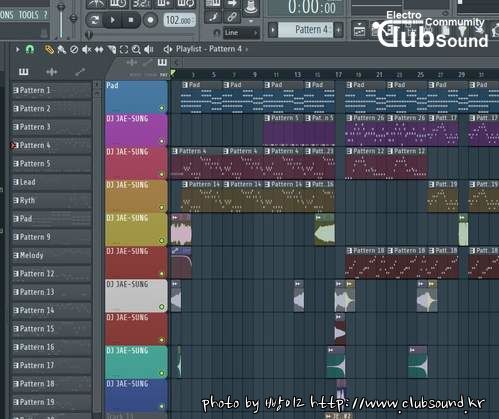Click bar 17 on the timeline ruler
The width and height of the screenshot is (499, 419).
[338, 75]
